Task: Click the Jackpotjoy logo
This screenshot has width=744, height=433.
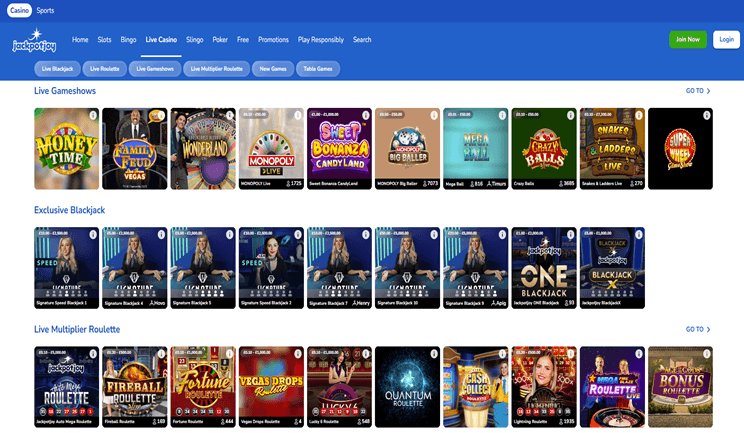Action: pos(34,41)
